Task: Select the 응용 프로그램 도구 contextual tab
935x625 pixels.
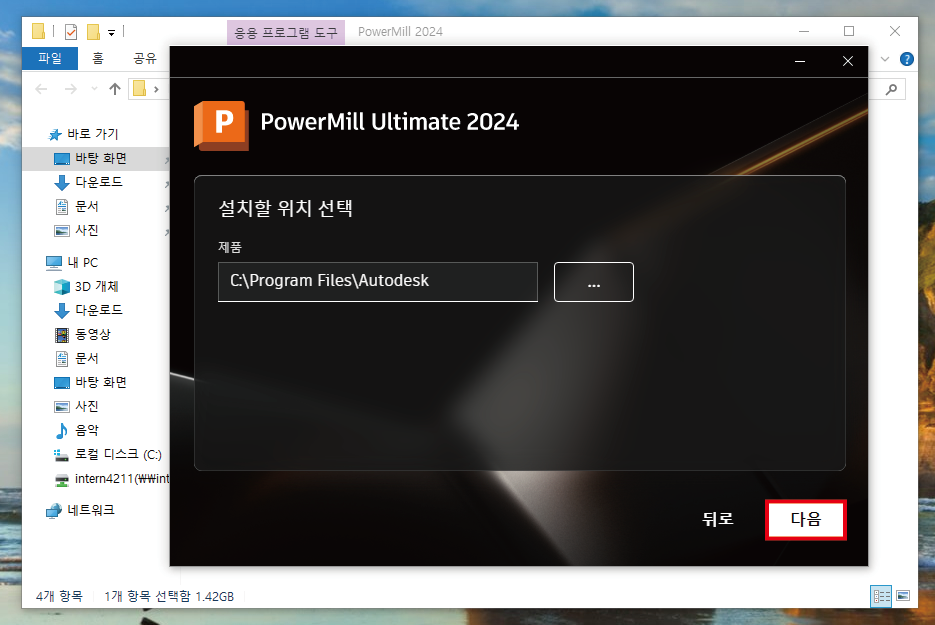Action: pyautogui.click(x=286, y=33)
